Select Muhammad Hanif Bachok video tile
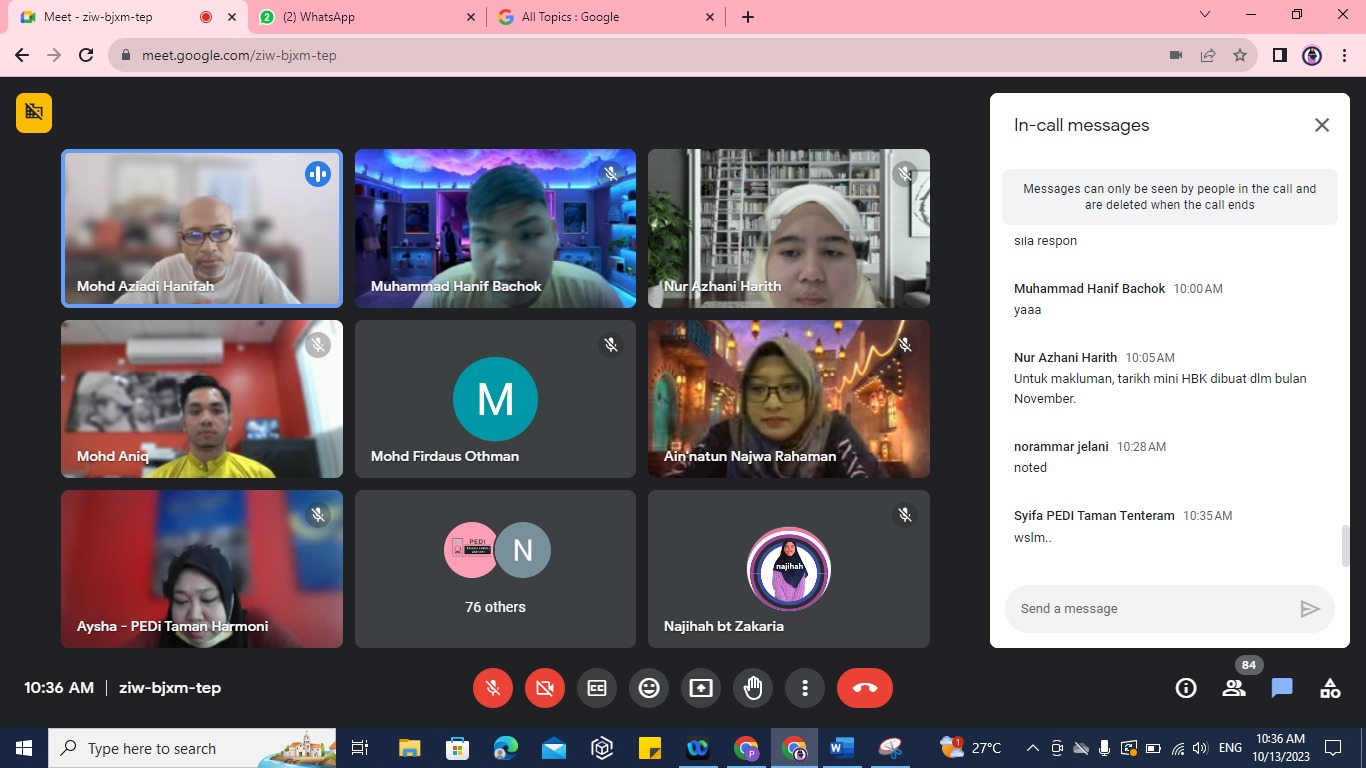 [495, 228]
